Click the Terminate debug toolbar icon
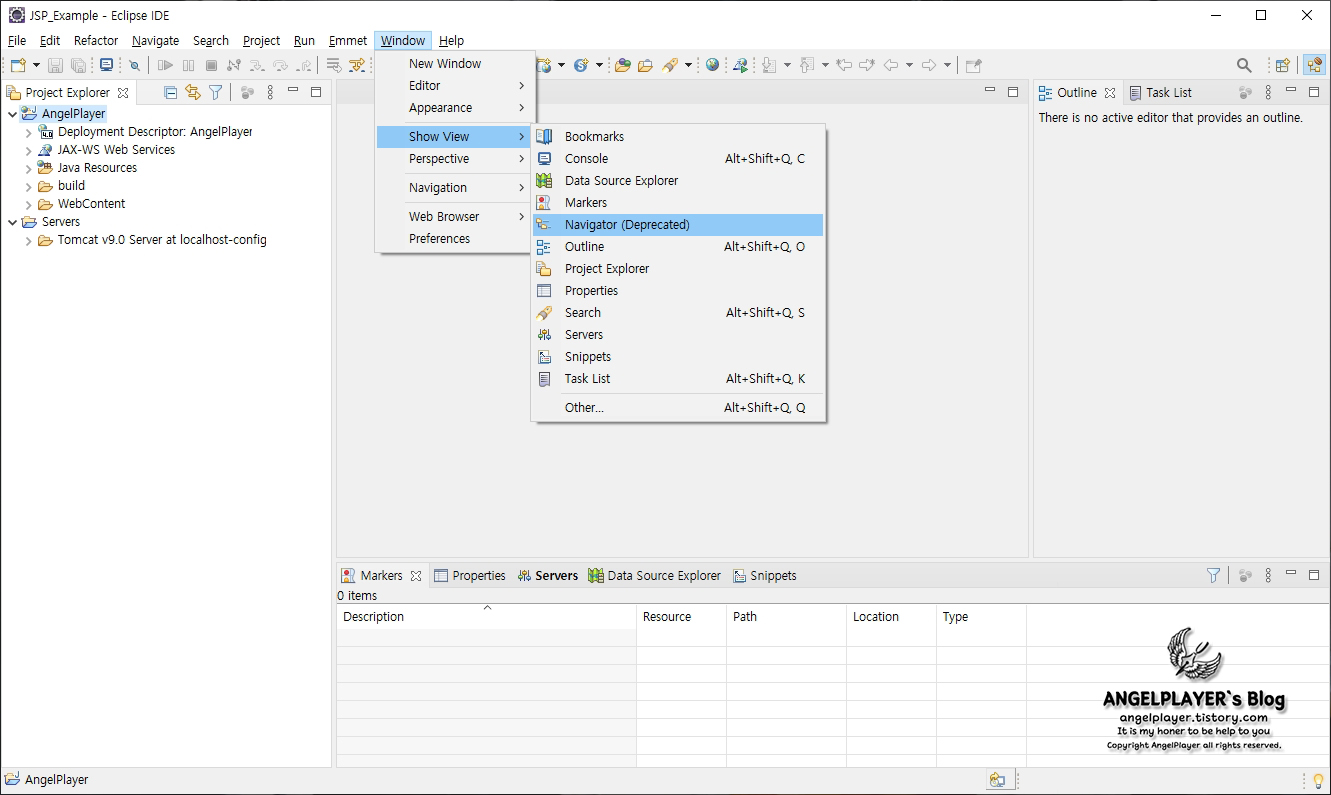The image size is (1331, 795). (211, 65)
